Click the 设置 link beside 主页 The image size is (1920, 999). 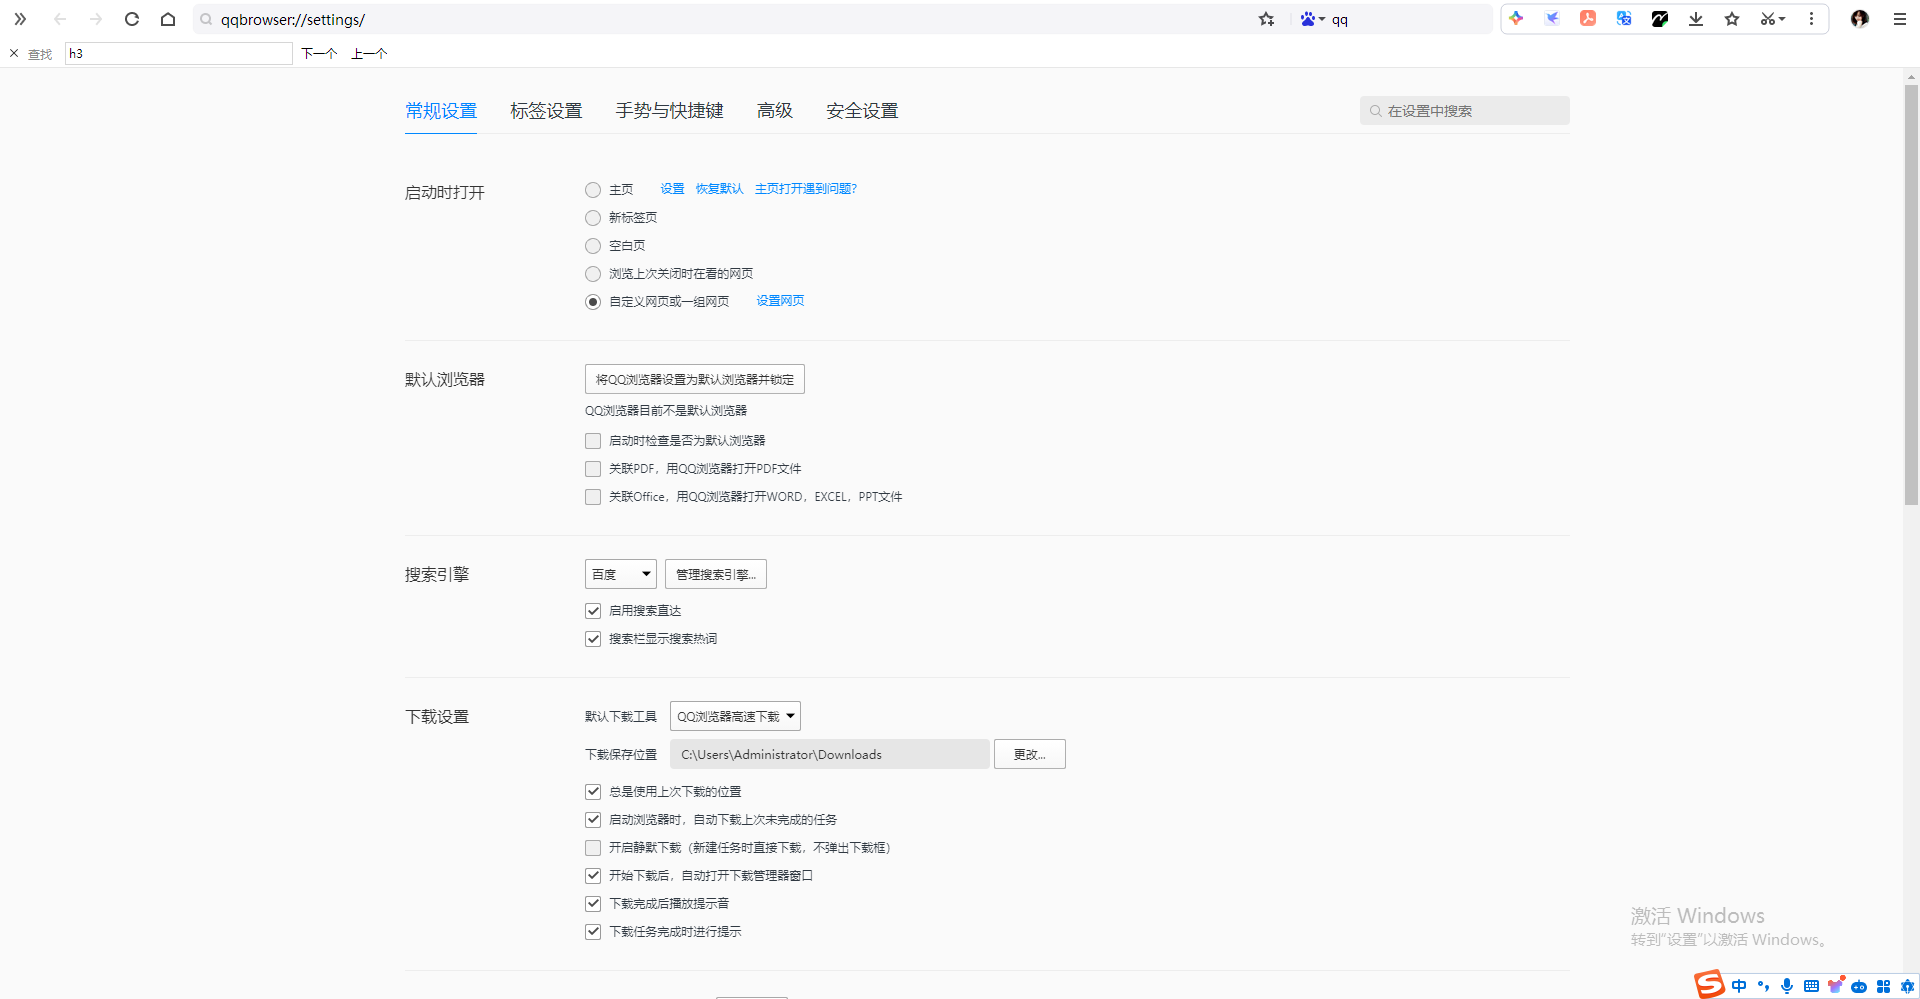672,189
